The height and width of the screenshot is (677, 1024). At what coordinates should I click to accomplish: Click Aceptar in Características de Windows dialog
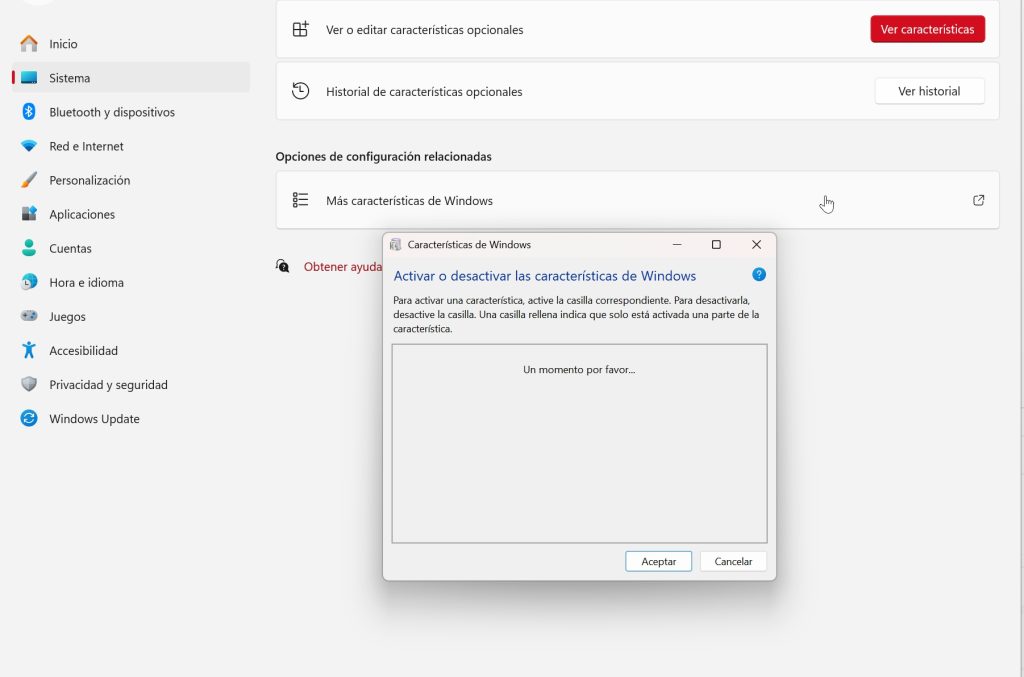[x=658, y=561]
